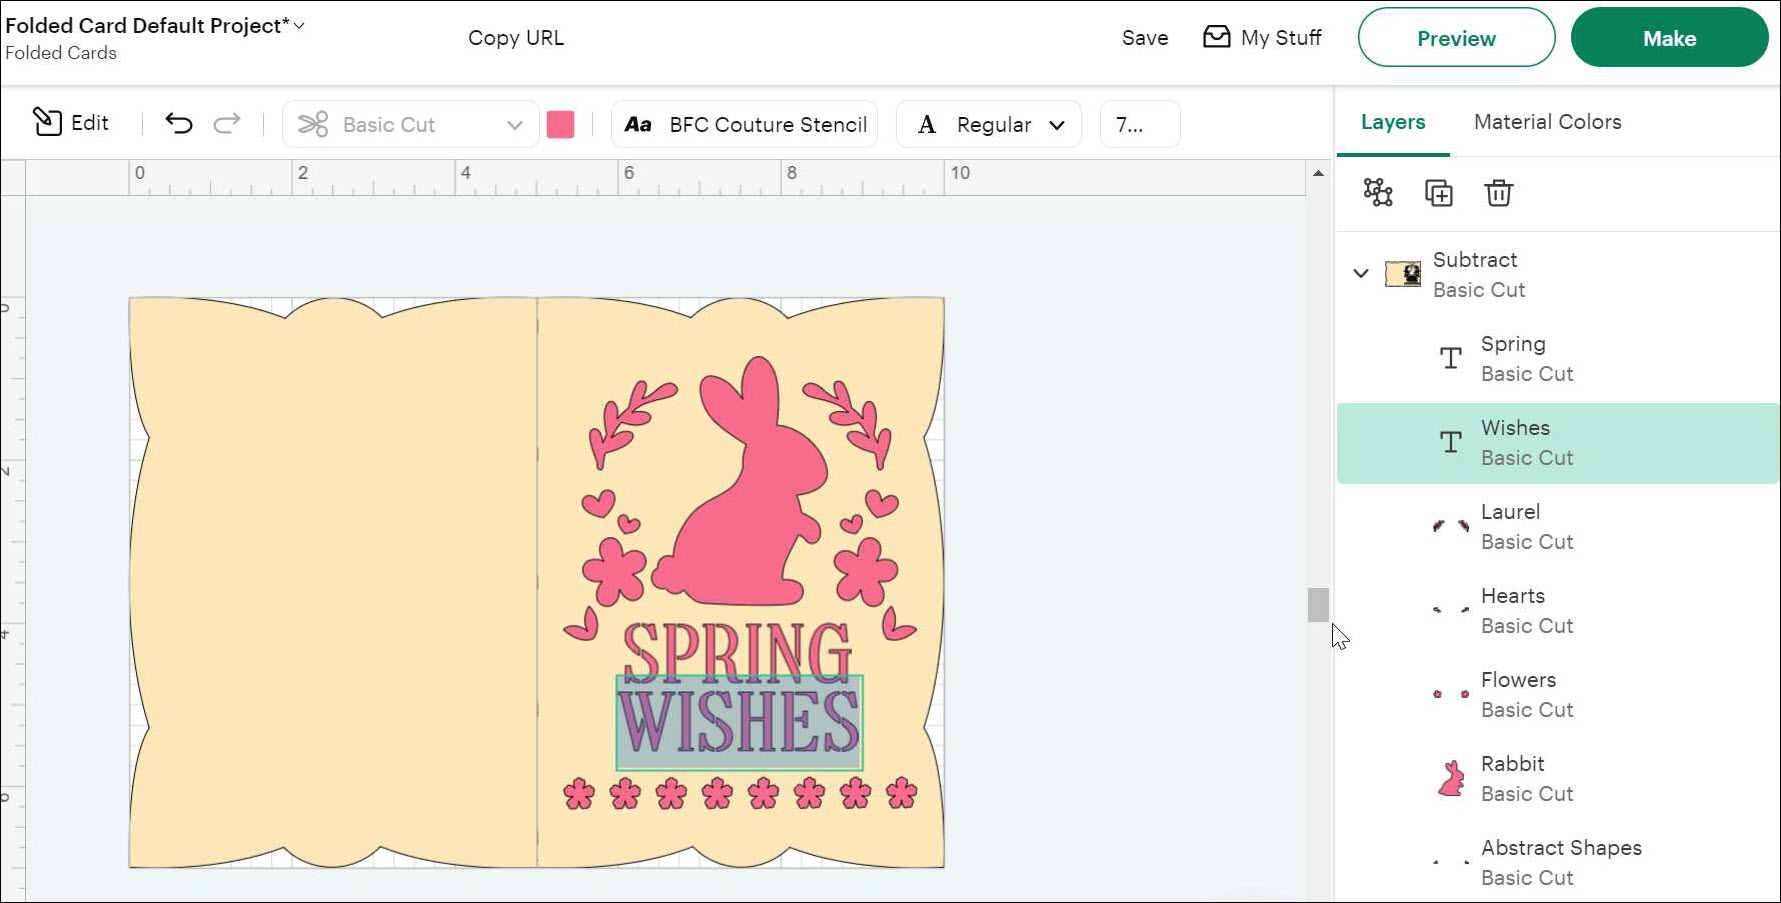Switch to the Material Colors tab

[1547, 122]
